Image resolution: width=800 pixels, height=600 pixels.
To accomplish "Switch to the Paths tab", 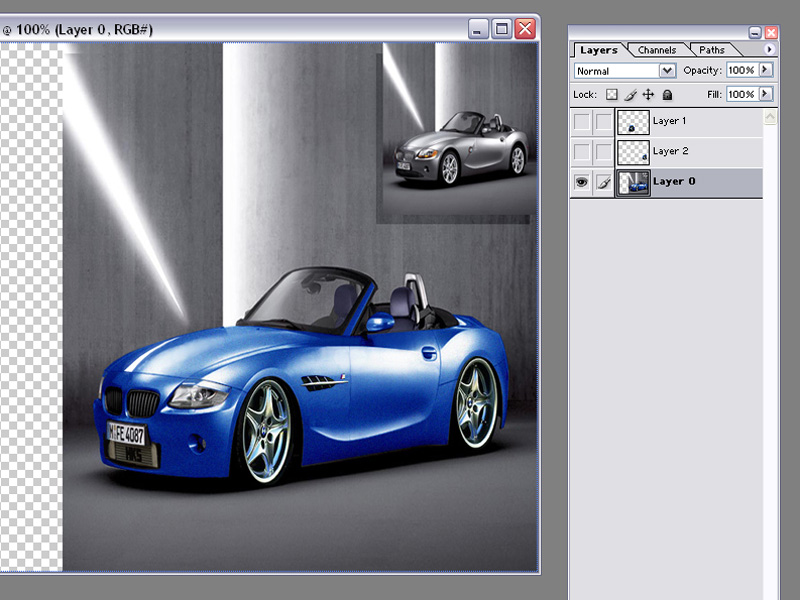I will [712, 50].
